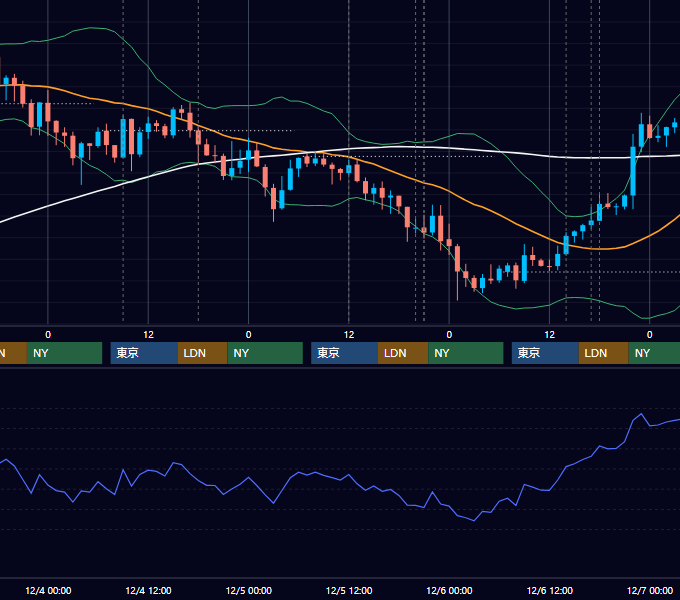Choose the 12/6 00:00 date label
Image resolution: width=680 pixels, height=600 pixels.
(x=449, y=590)
